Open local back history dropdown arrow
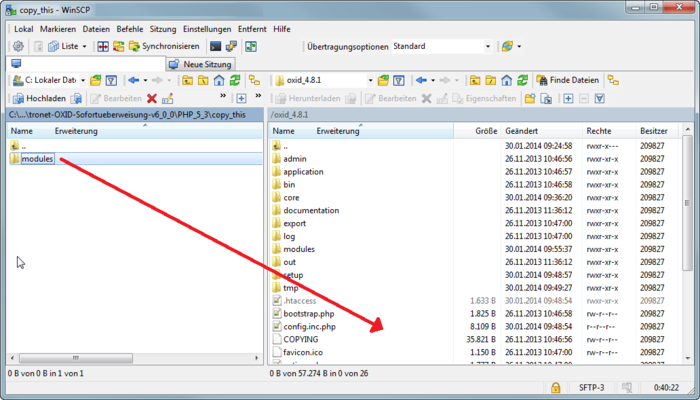 point(145,80)
